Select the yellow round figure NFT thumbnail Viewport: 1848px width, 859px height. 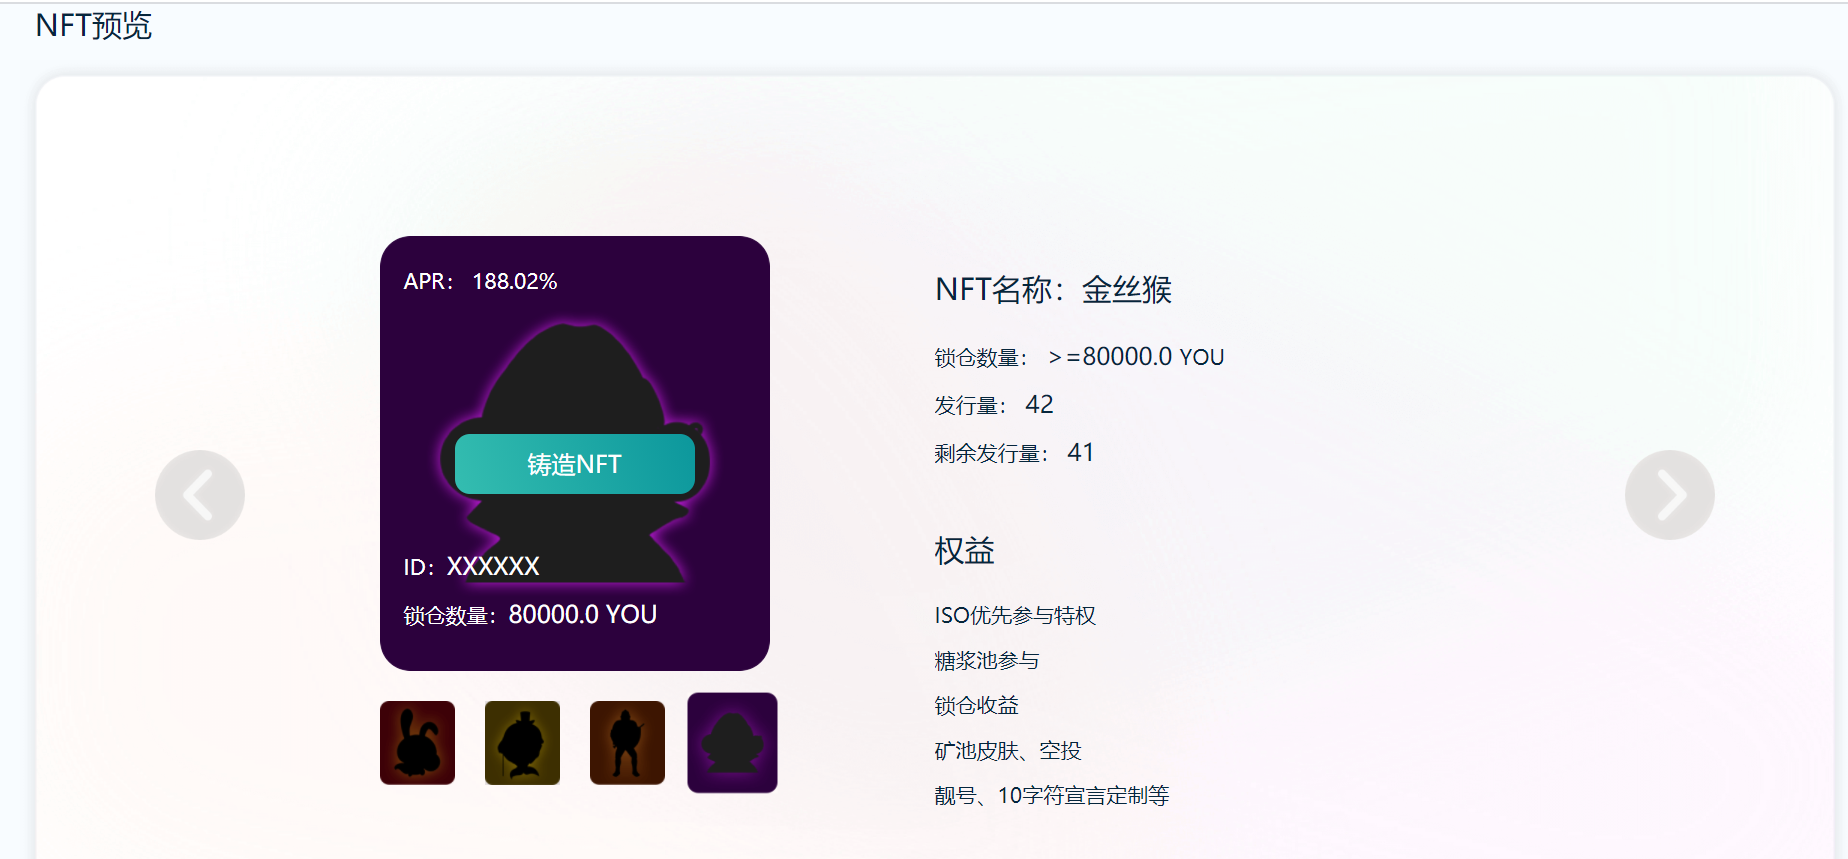[x=522, y=743]
